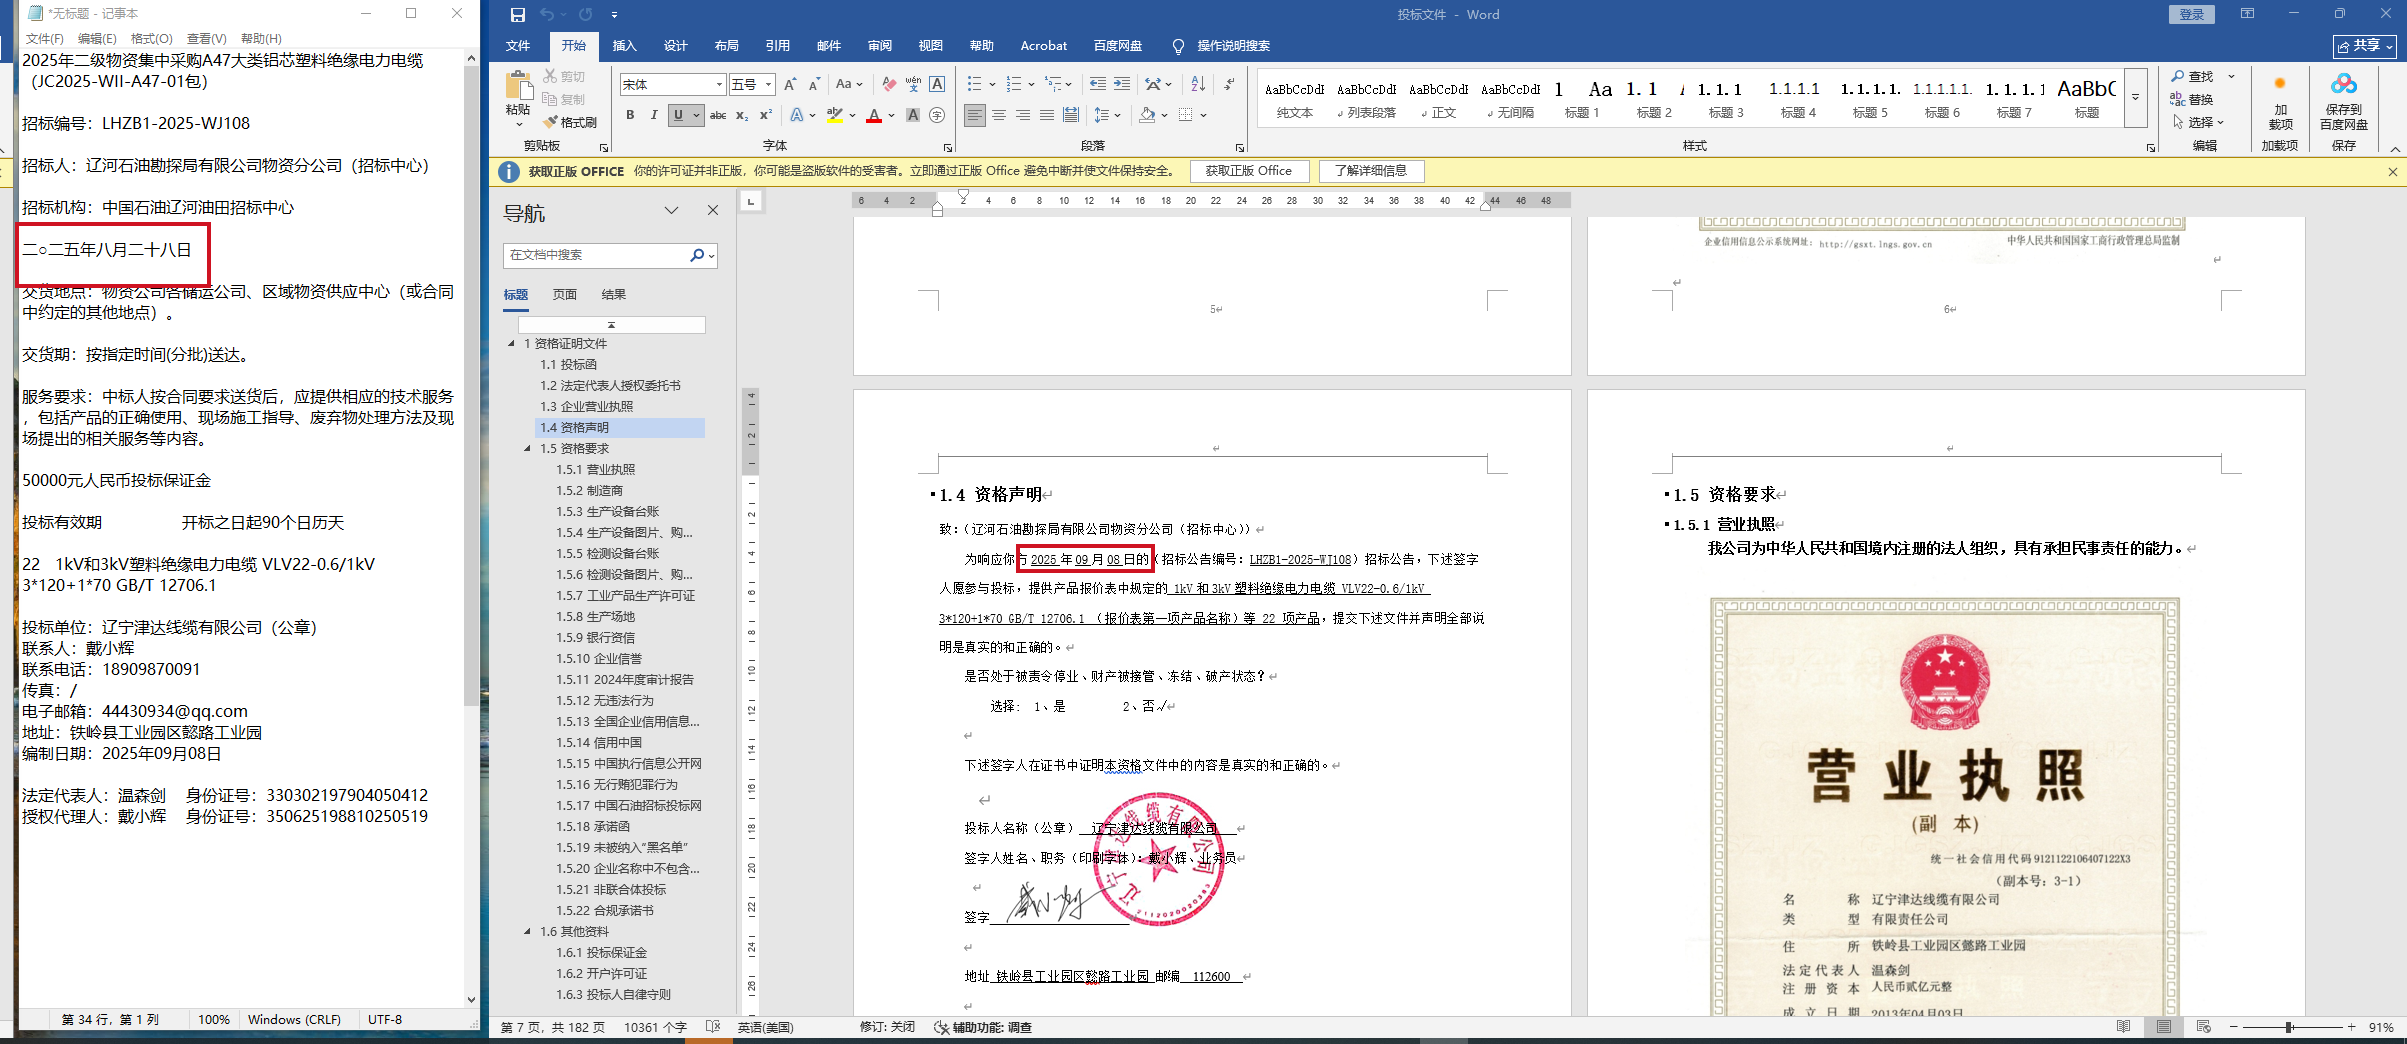2407x1044 pixels.
Task: Select the Format Painter brush
Action: click(x=570, y=122)
